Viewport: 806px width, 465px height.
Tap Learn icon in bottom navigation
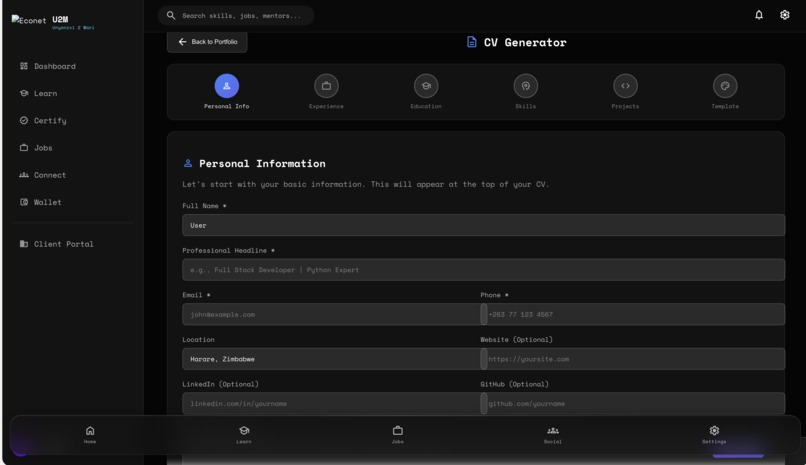tap(244, 431)
